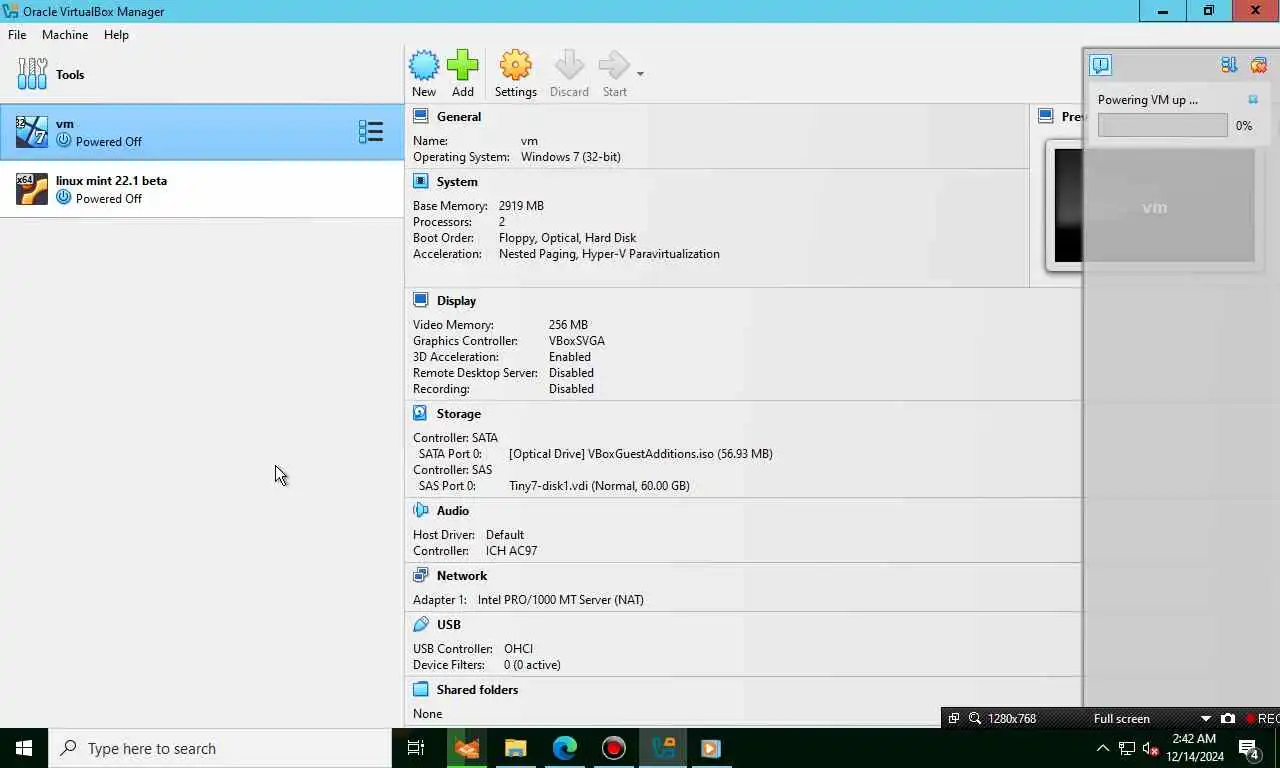This screenshot has width=1280, height=768.
Task: Open File Explorer from the taskbar
Action: [515, 748]
